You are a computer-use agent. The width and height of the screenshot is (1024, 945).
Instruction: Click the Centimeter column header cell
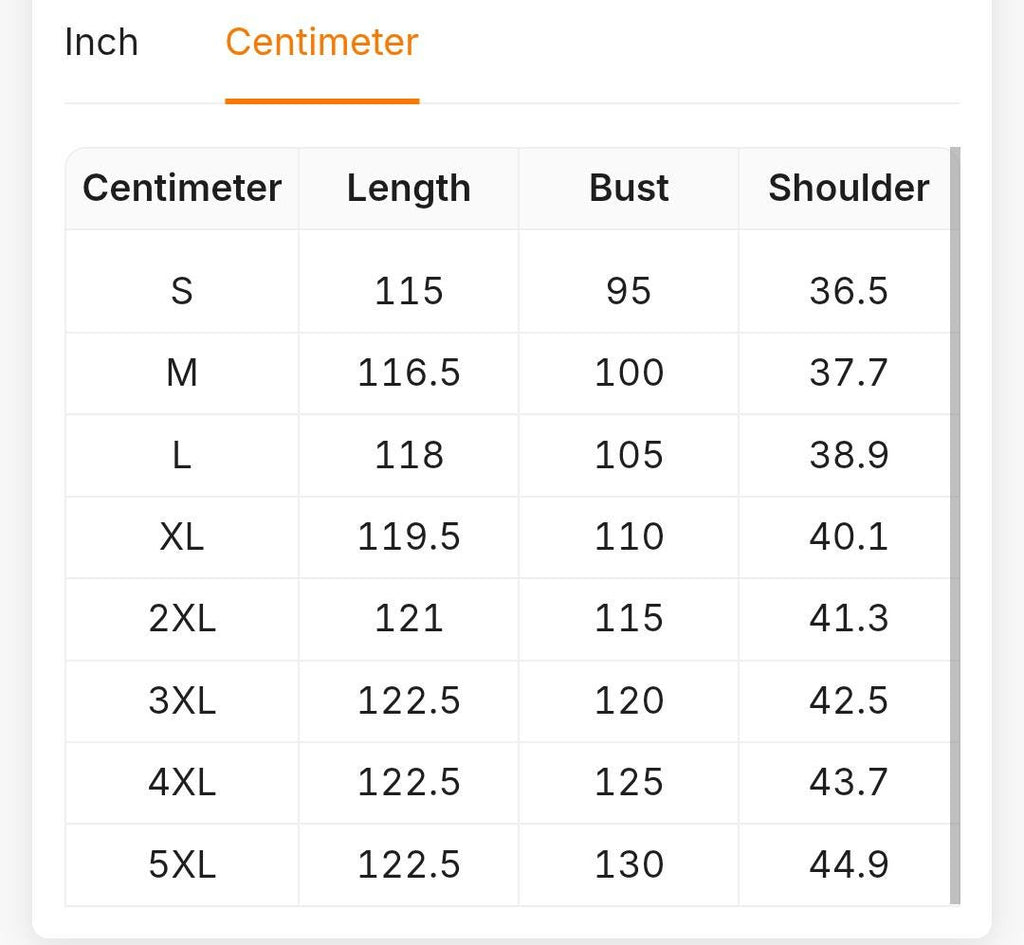click(x=182, y=188)
